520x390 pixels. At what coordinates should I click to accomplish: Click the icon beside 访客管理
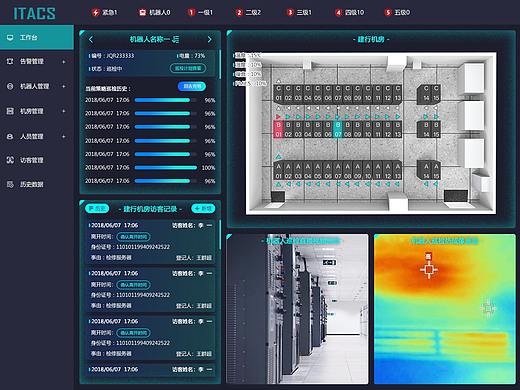point(10,160)
